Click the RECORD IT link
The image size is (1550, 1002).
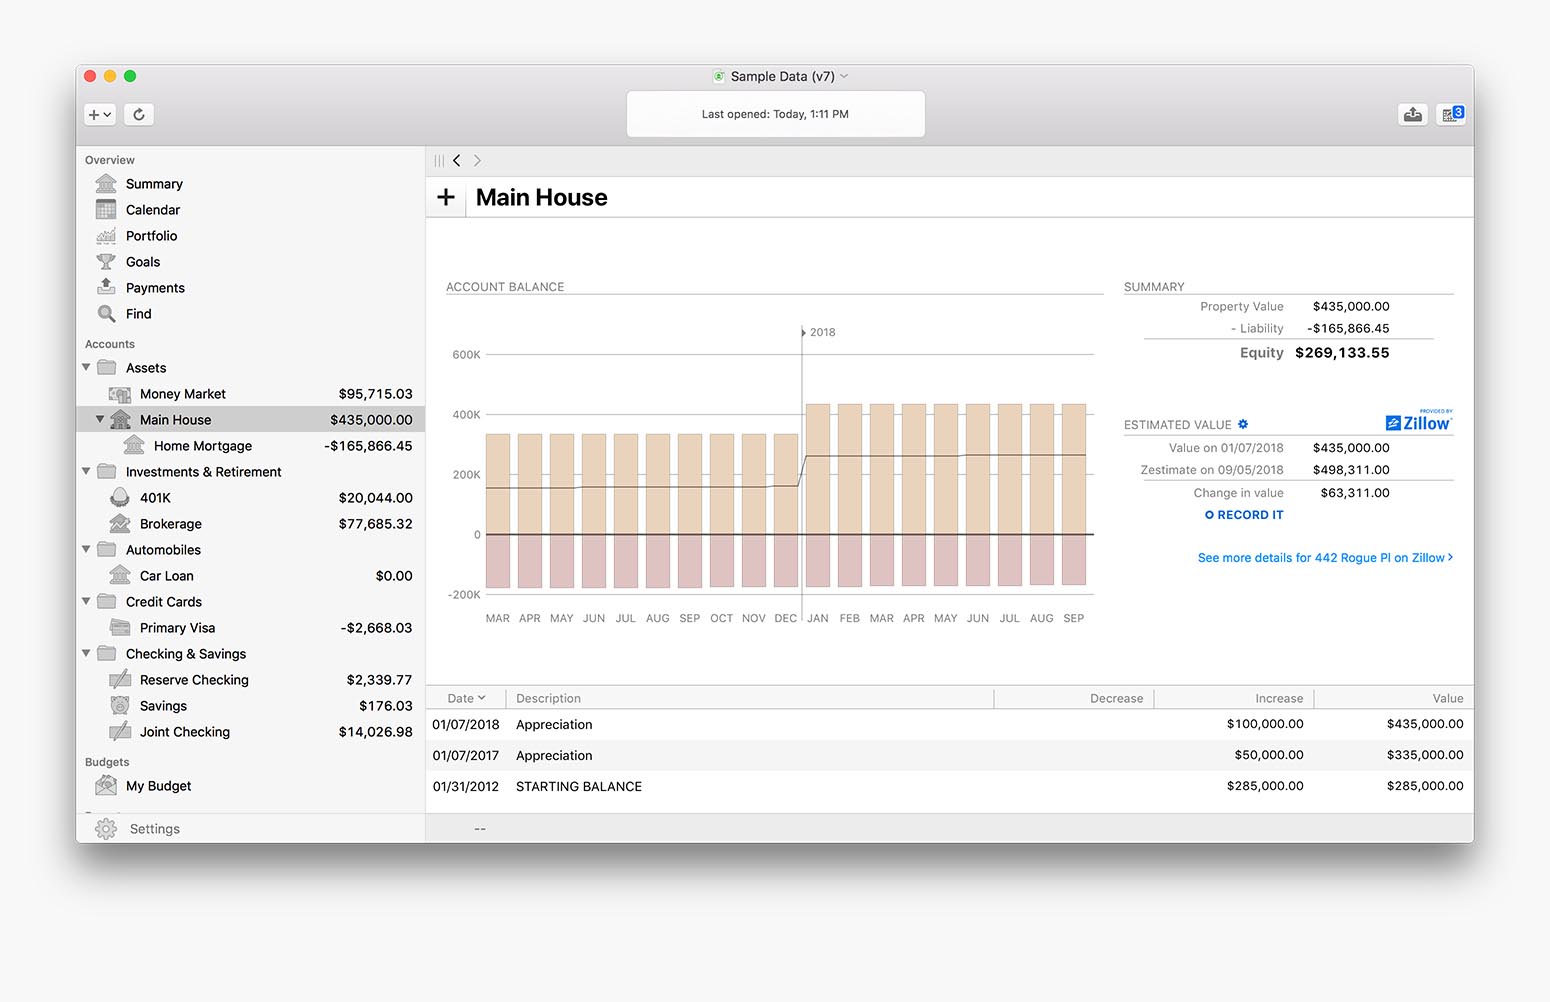[1244, 515]
